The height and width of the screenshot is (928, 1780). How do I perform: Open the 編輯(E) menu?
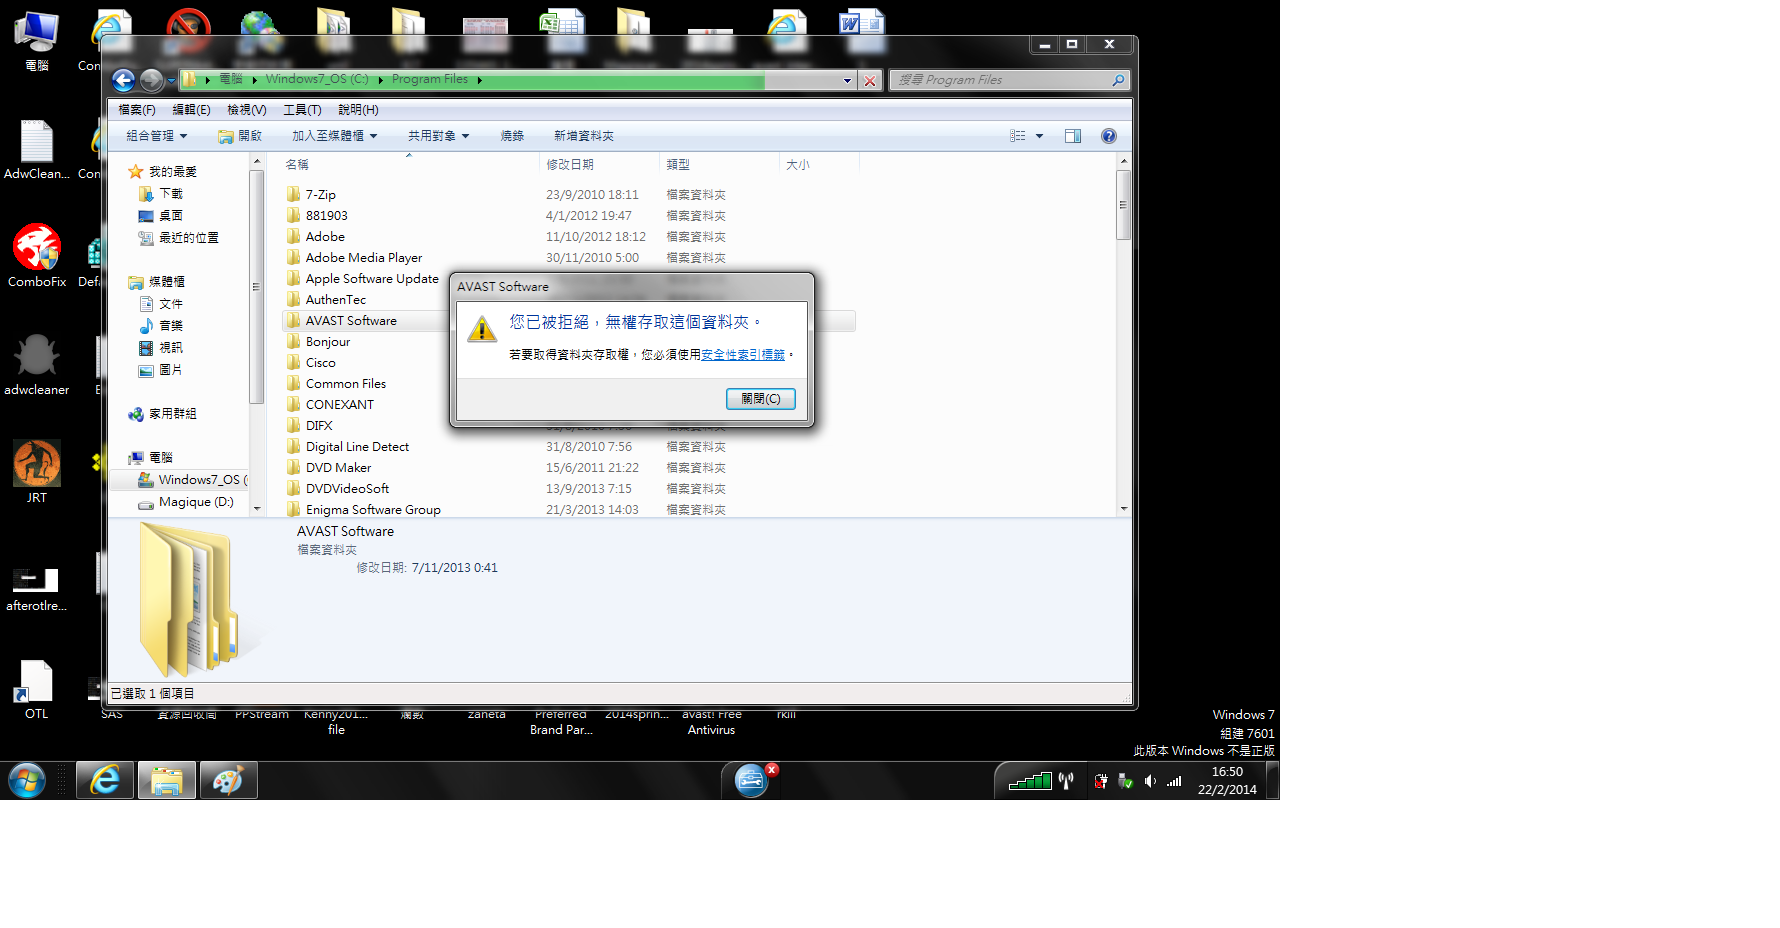[x=191, y=110]
